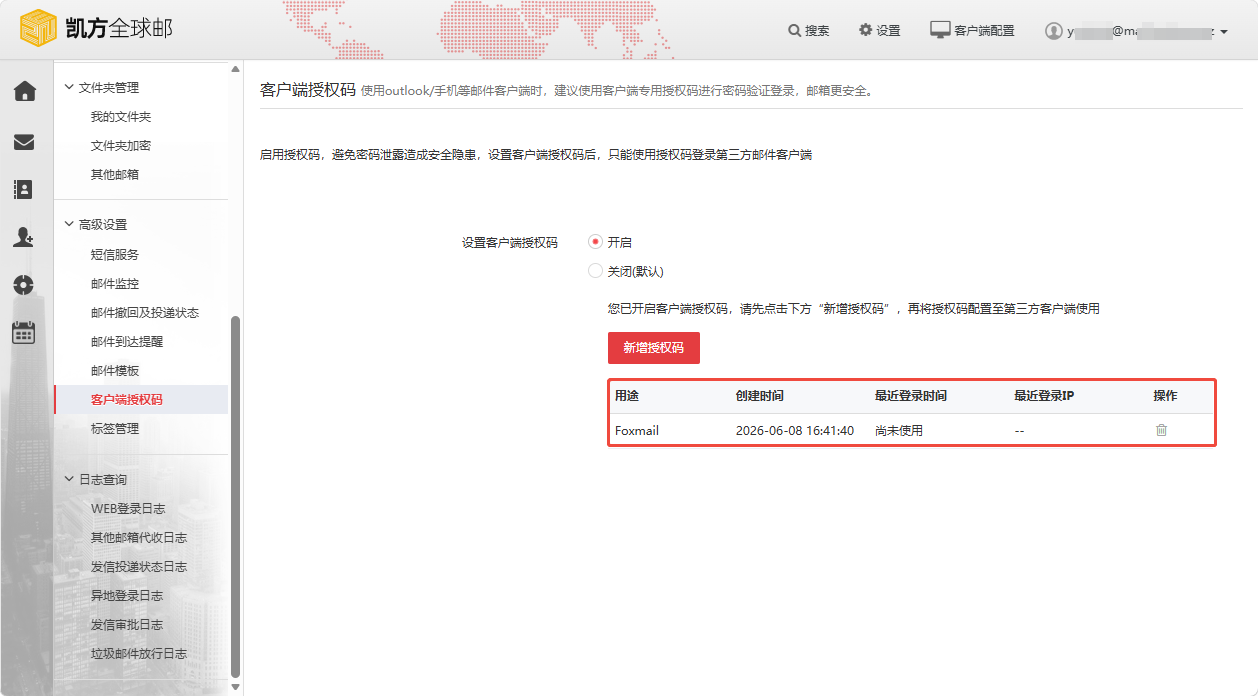Click the creation time 2026-06-08 16:41:40
Screen dimensions: 1258x696
[x=795, y=431]
